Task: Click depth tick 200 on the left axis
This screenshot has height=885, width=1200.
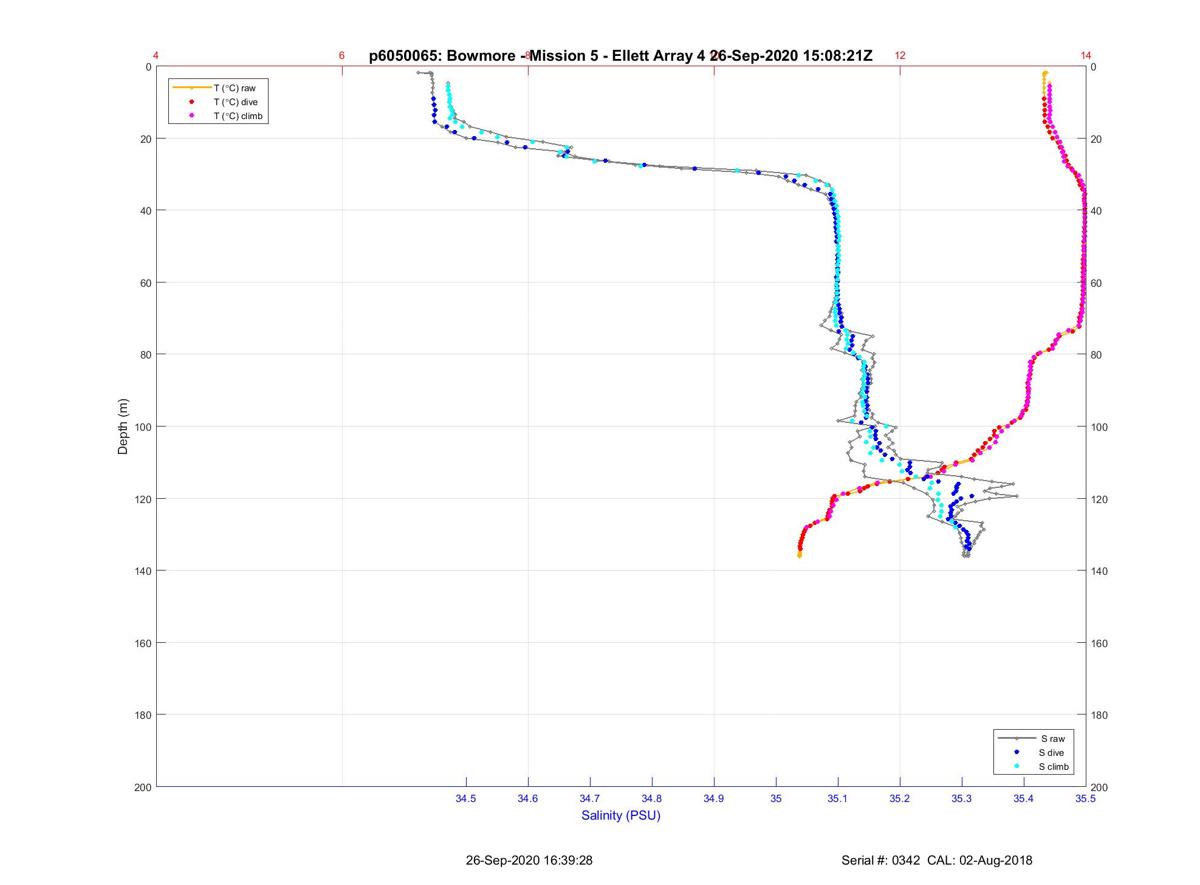Action: [142, 787]
